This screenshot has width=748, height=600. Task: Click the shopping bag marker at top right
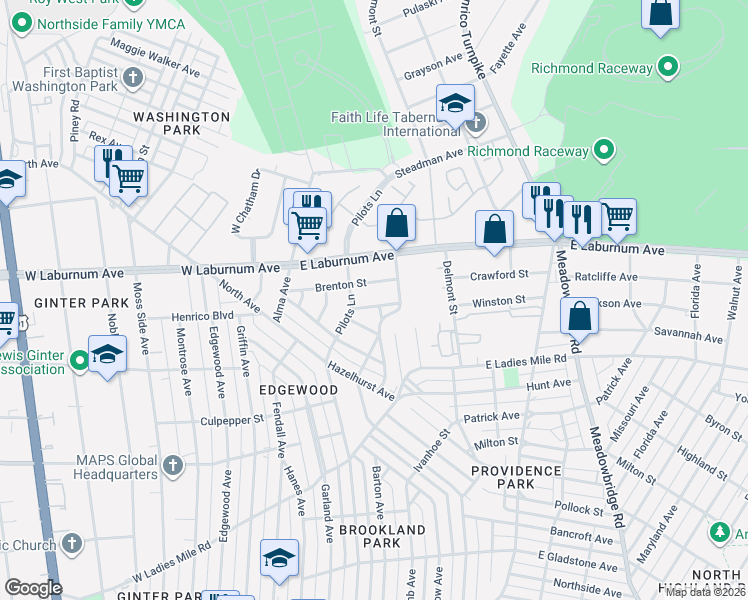(x=660, y=14)
